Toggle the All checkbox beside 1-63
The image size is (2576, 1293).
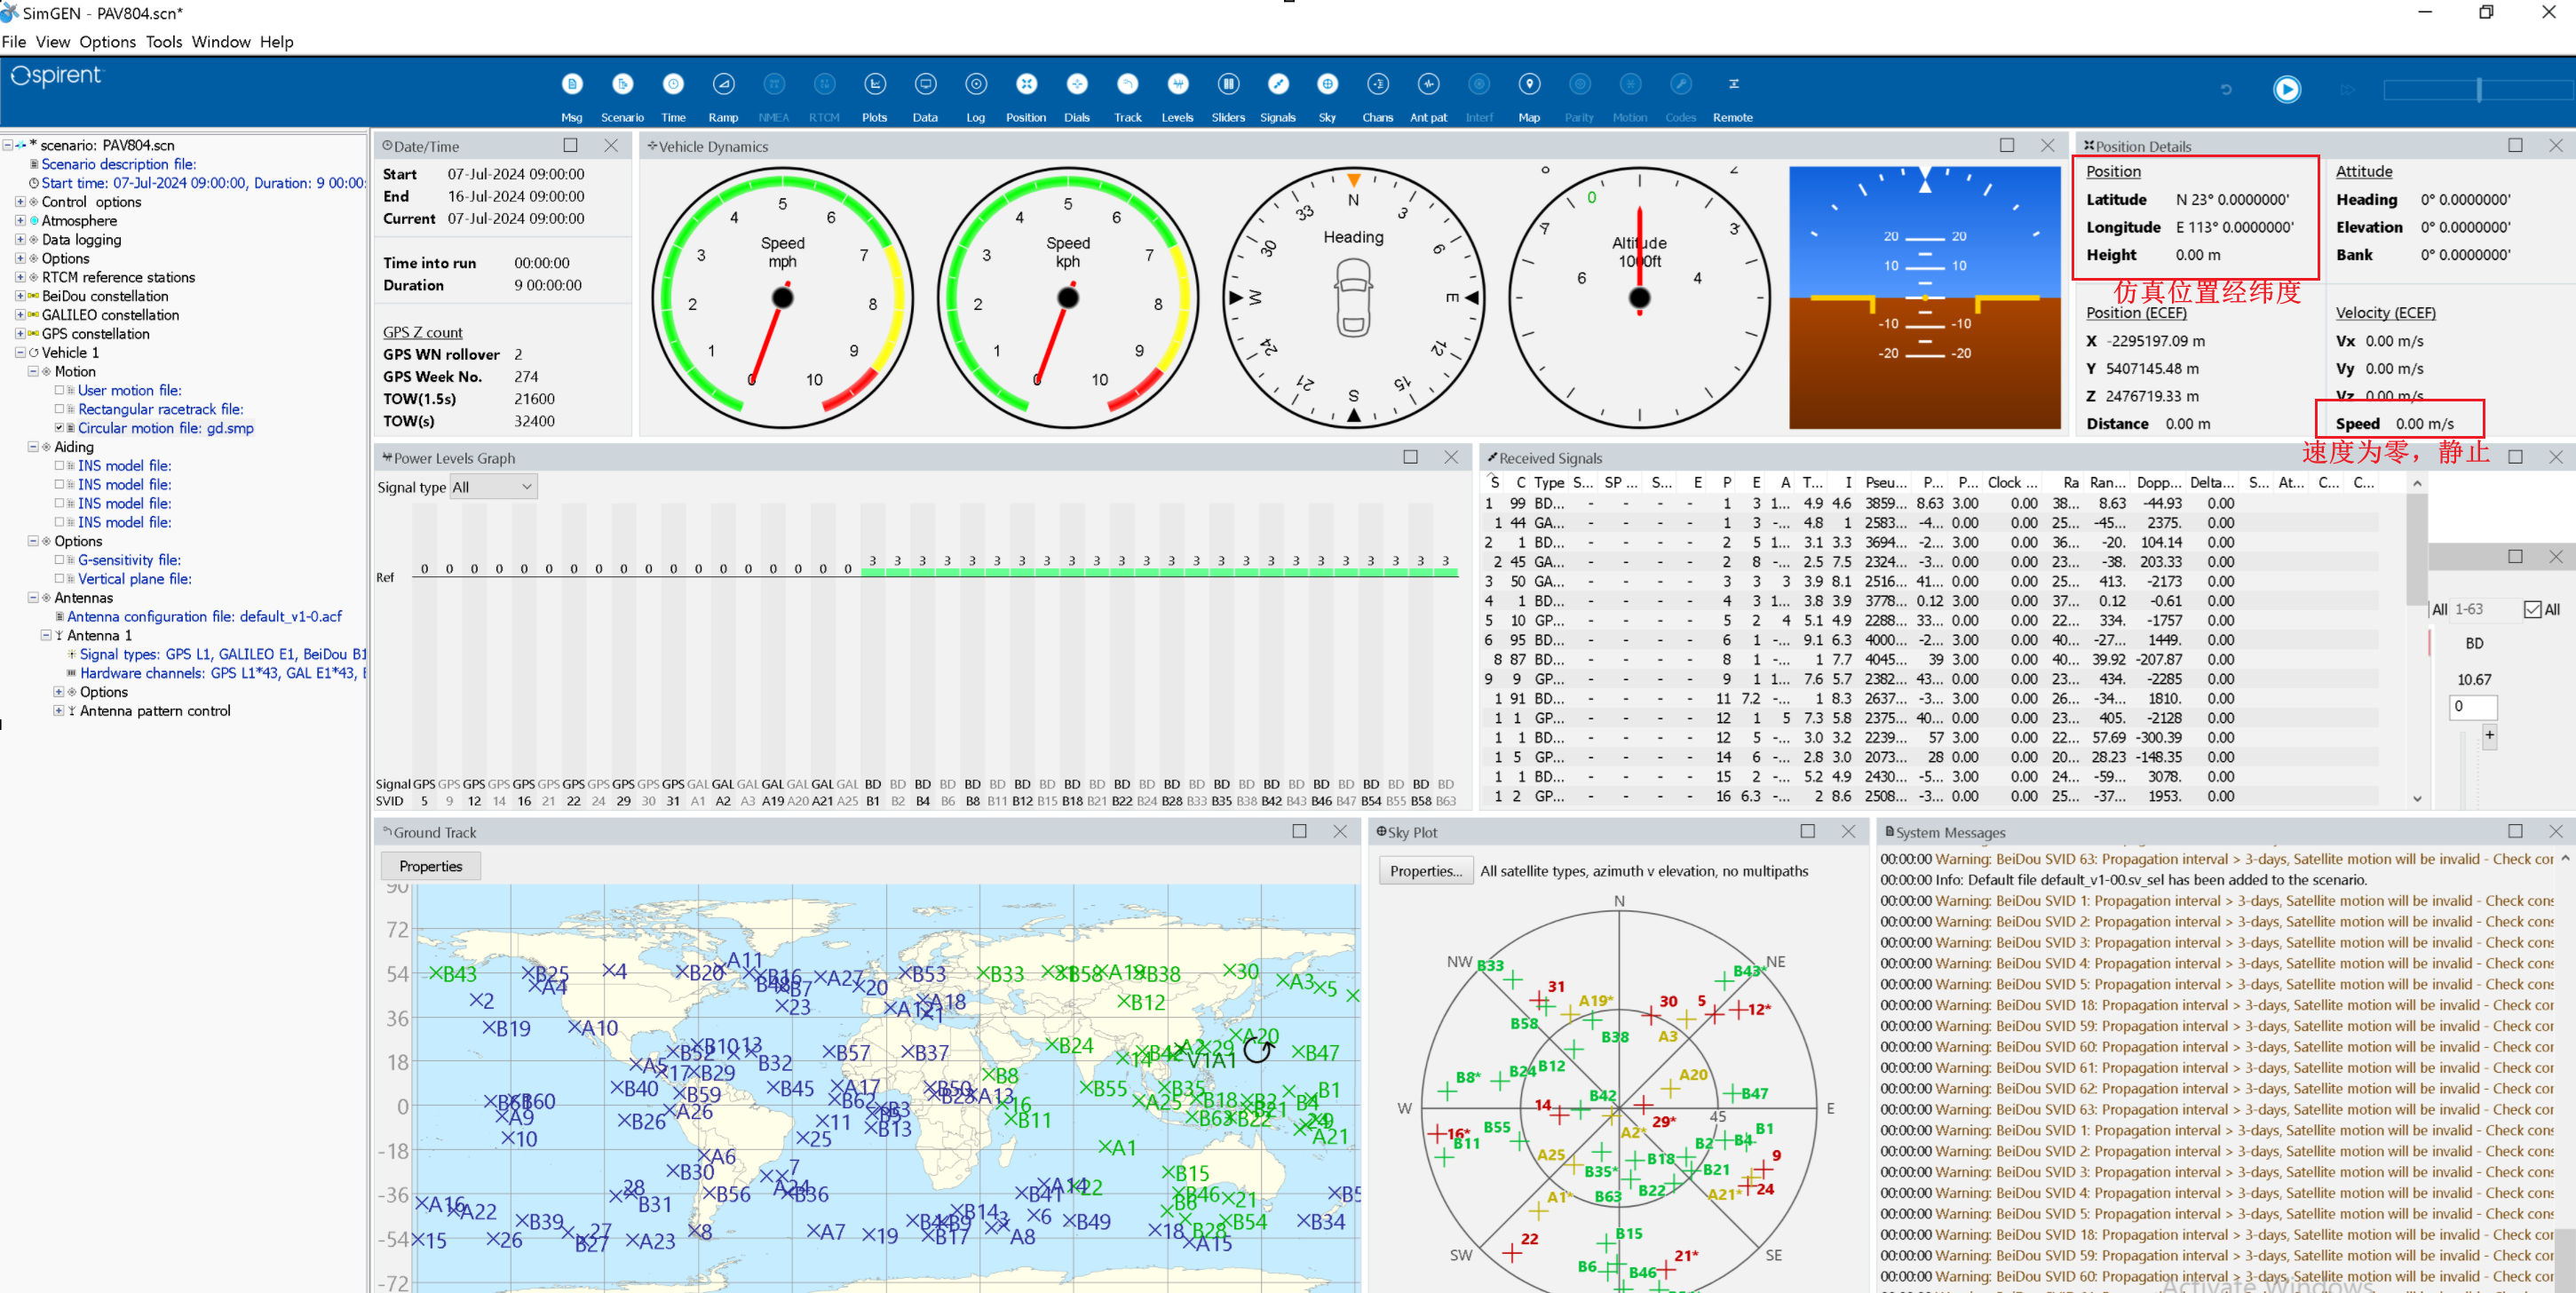pyautogui.click(x=2532, y=610)
